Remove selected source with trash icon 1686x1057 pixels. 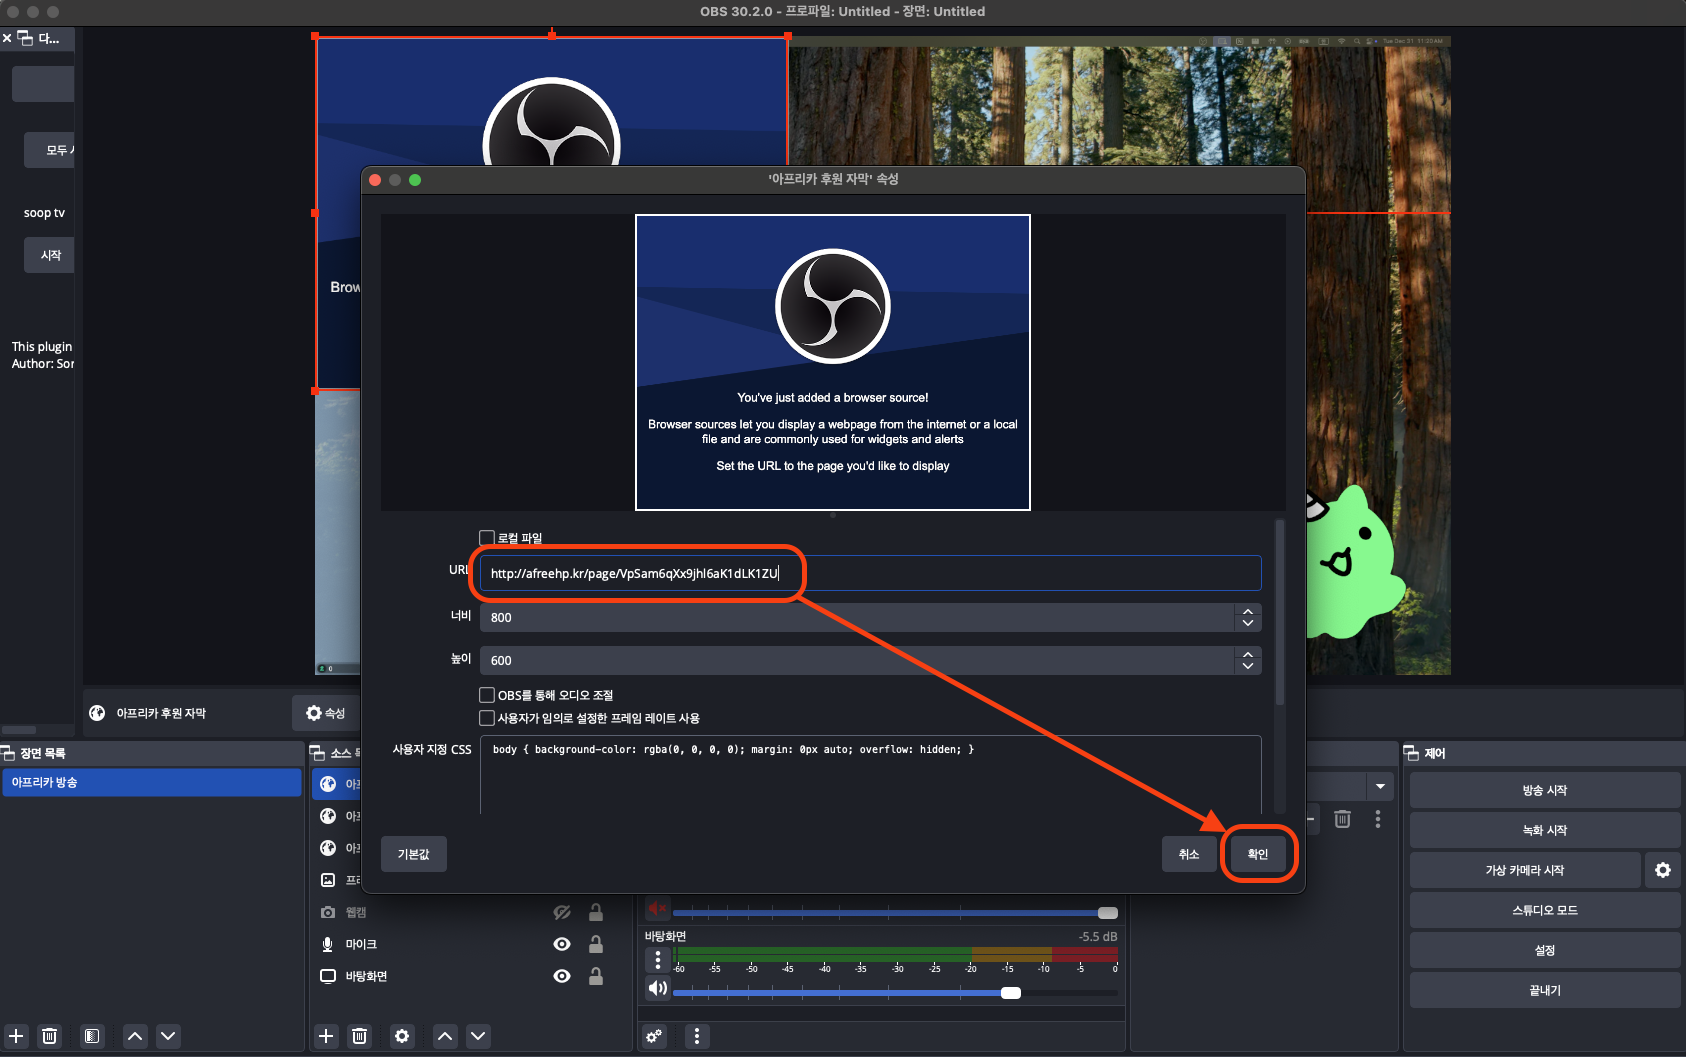[359, 1036]
